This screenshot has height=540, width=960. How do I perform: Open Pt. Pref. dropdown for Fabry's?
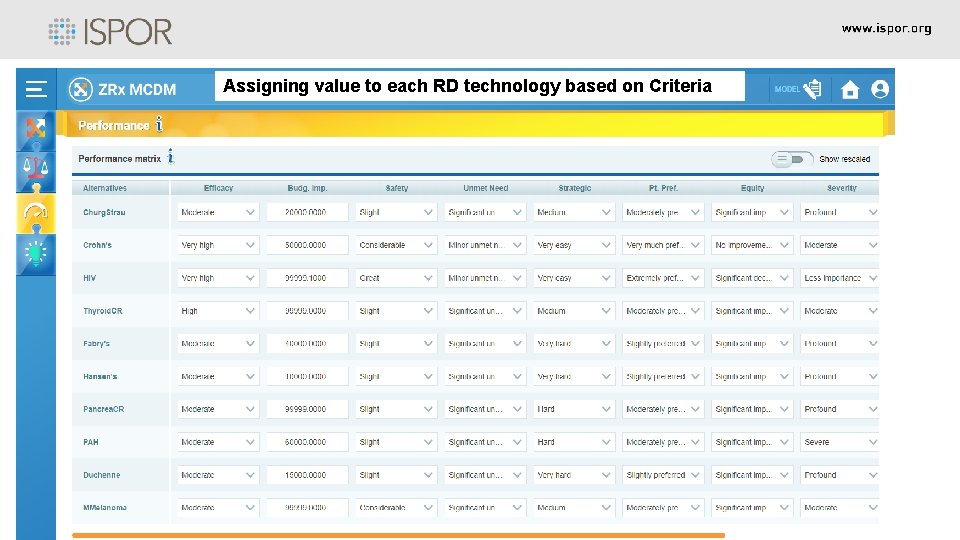[662, 343]
